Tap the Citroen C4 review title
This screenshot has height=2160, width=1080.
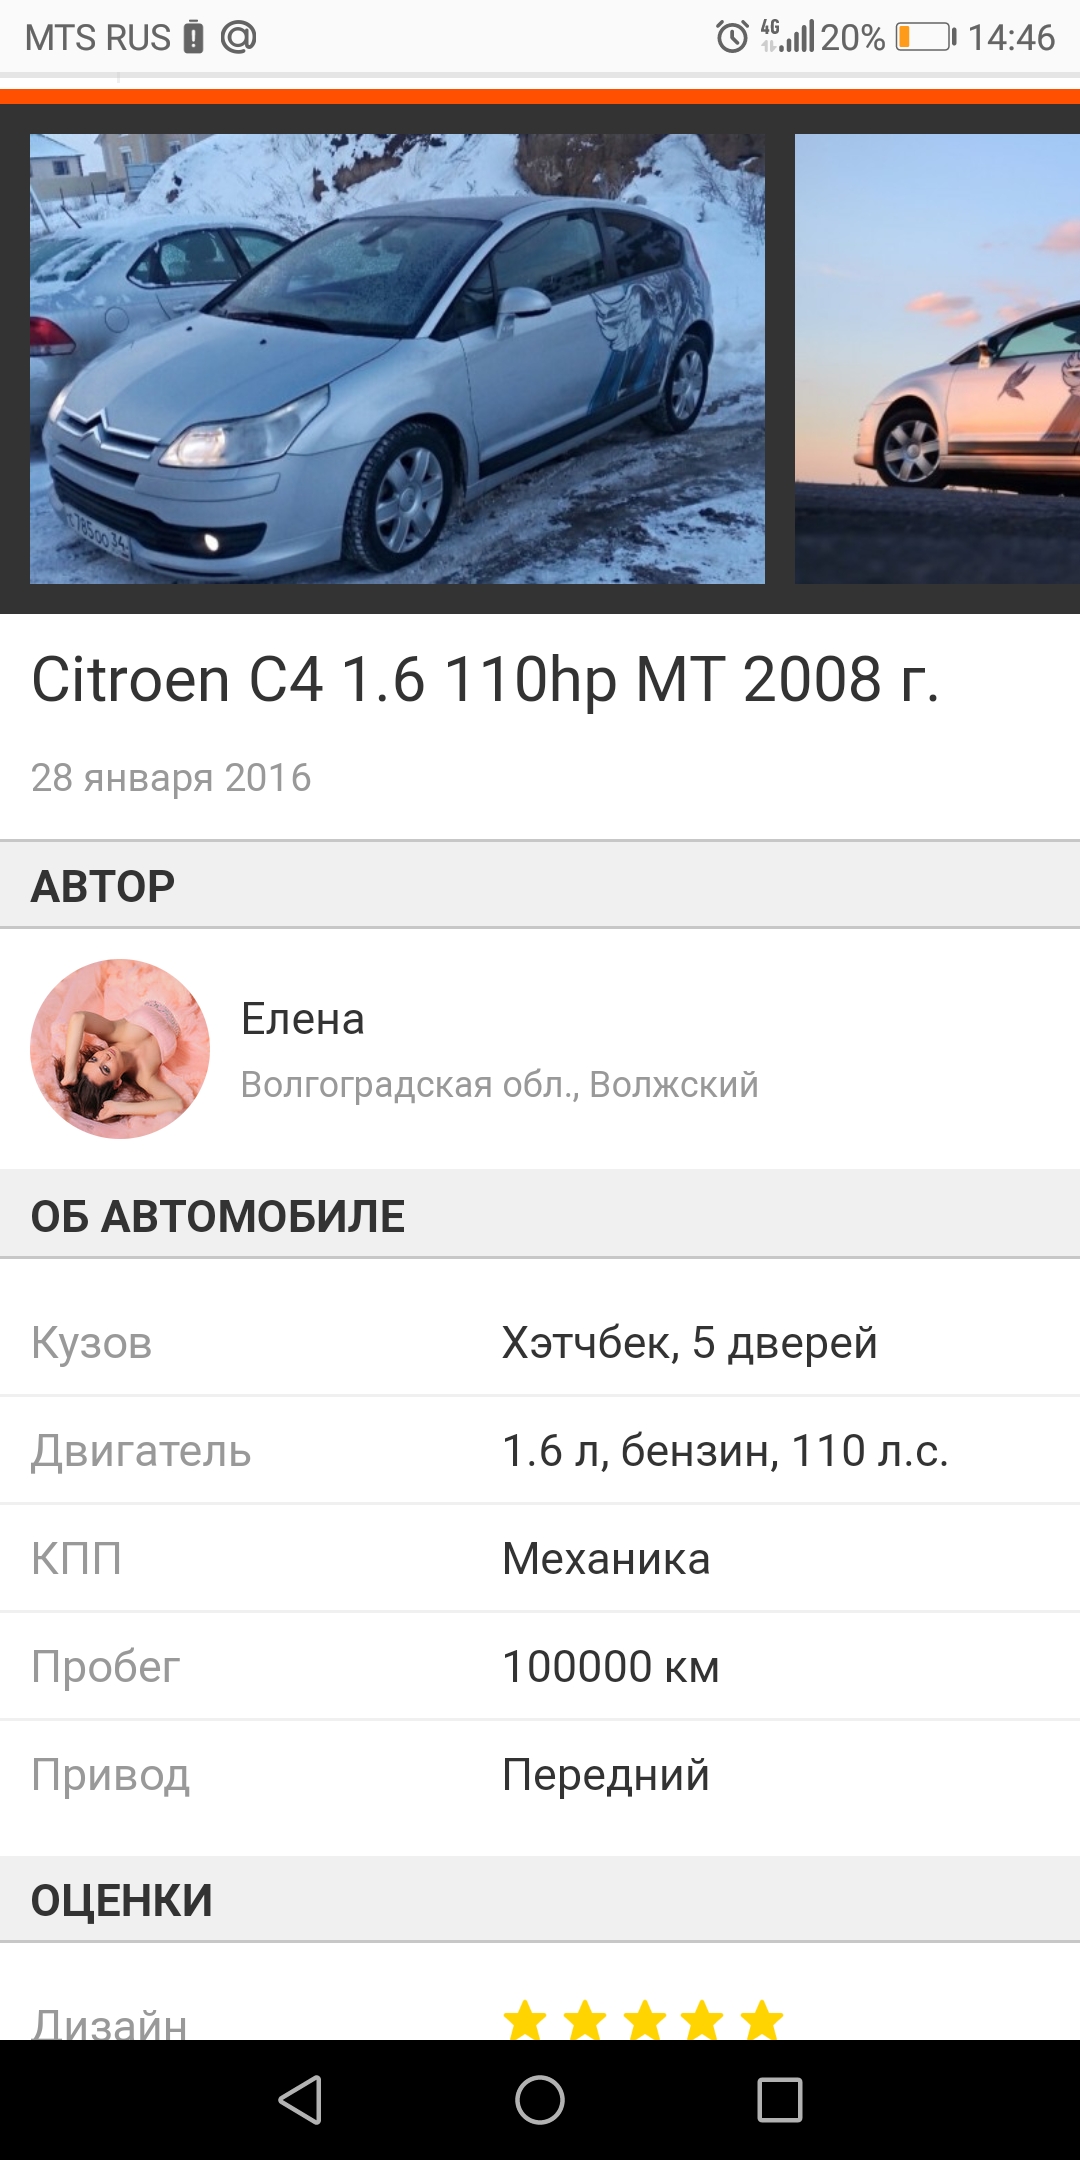click(486, 680)
